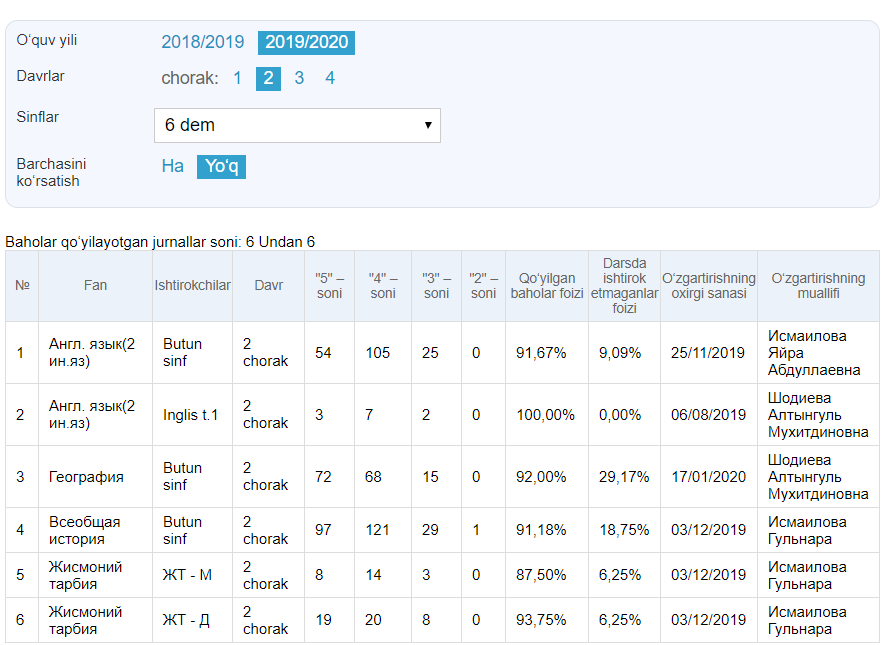Click the 91,67% grade percentage

(x=541, y=353)
